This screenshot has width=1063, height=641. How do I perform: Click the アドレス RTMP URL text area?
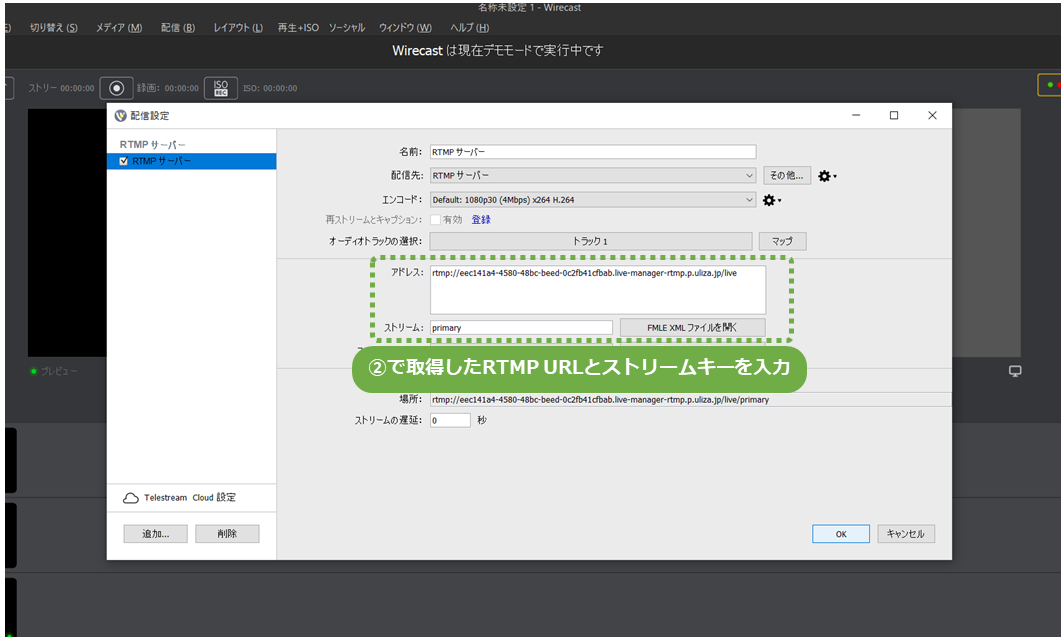click(x=598, y=290)
